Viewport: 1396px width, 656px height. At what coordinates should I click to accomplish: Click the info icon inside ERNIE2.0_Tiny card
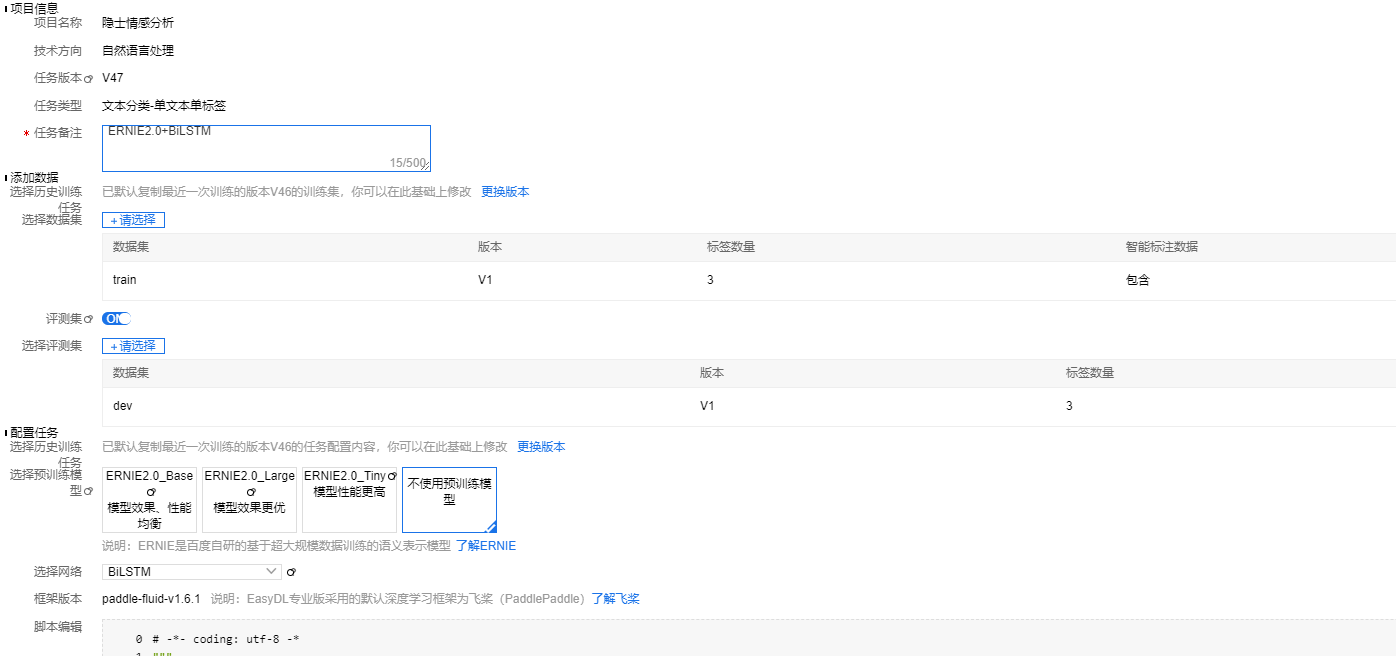[x=391, y=475]
